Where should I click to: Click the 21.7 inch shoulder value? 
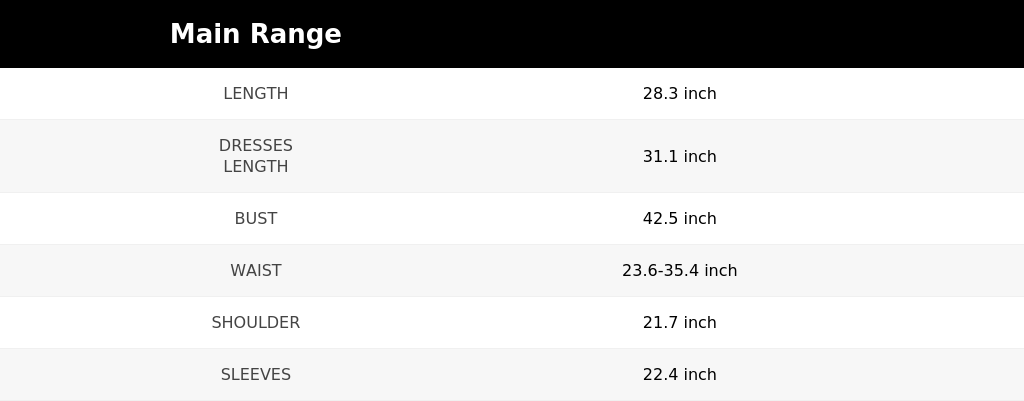[x=679, y=323]
